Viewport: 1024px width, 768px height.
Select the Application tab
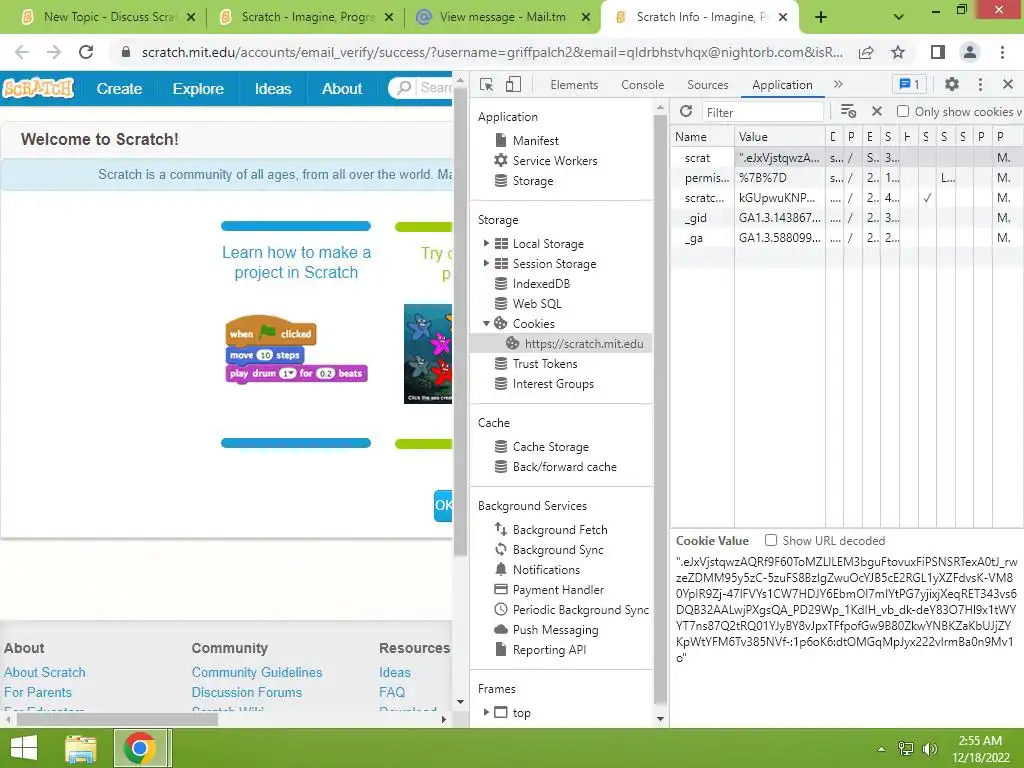(782, 85)
